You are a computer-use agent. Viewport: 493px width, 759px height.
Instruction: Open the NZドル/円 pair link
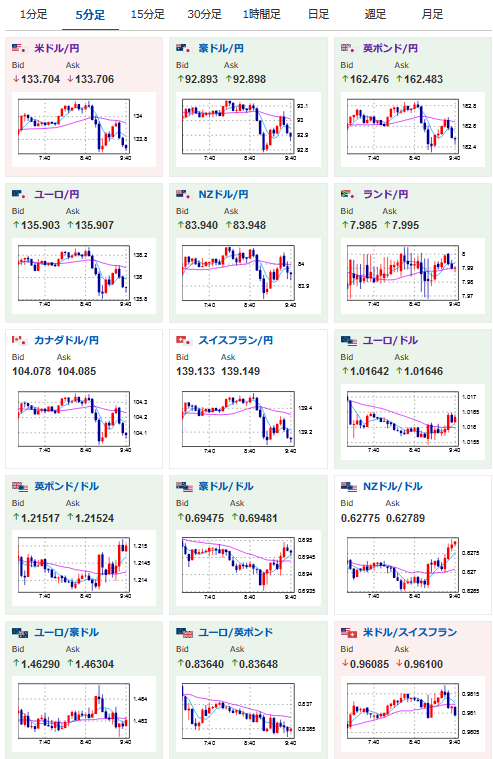click(223, 194)
